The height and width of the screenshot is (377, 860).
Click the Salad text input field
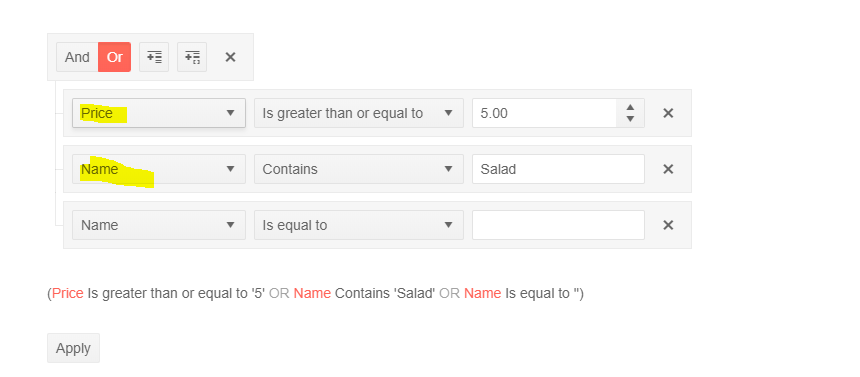point(558,169)
